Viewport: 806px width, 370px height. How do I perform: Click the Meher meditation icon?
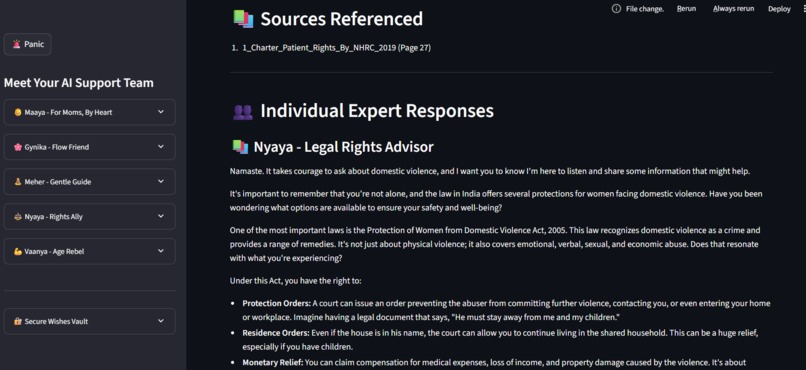coord(17,182)
